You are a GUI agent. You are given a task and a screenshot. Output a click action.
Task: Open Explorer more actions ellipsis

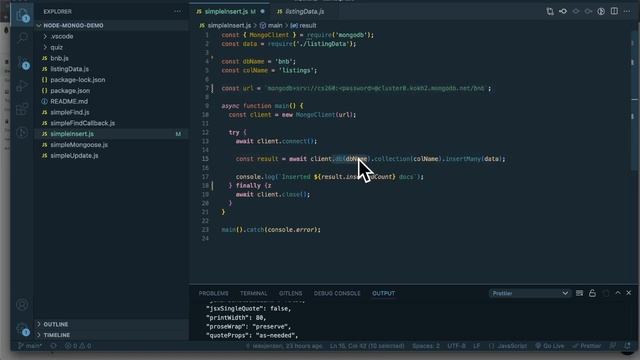coord(178,11)
